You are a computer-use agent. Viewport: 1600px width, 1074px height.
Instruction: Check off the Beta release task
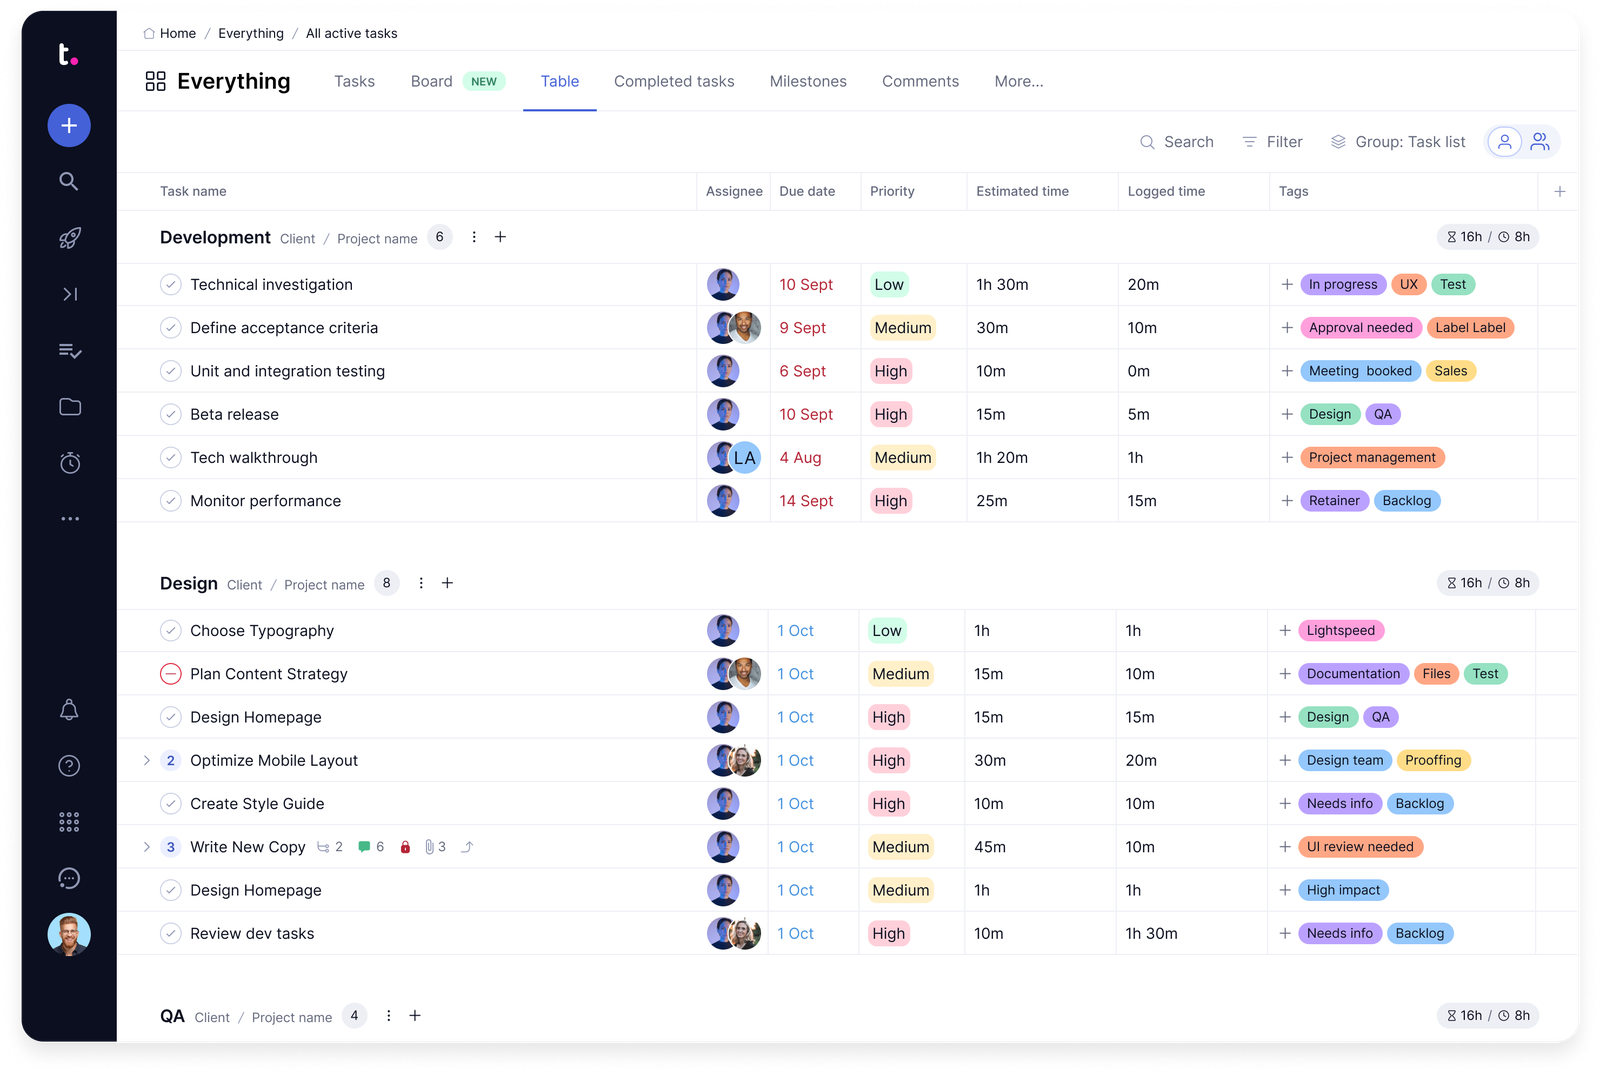point(171,415)
